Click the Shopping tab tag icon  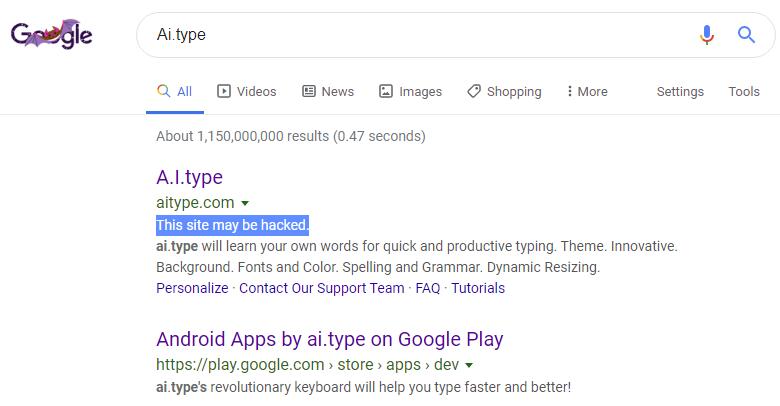click(474, 91)
